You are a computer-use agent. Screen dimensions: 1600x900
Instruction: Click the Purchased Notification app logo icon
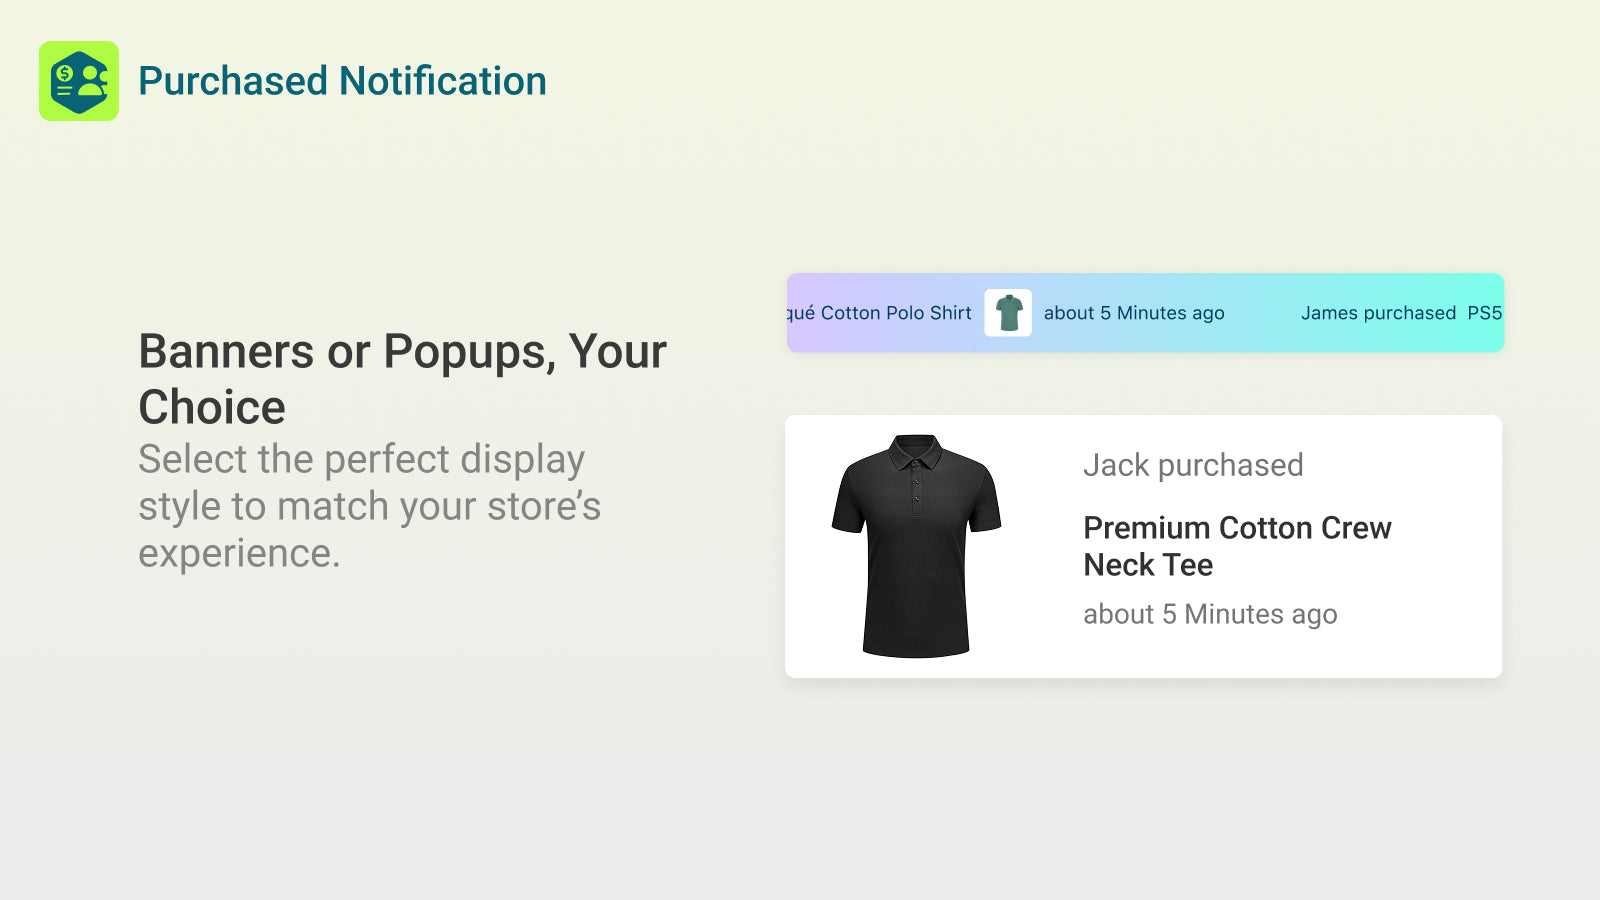click(x=79, y=81)
